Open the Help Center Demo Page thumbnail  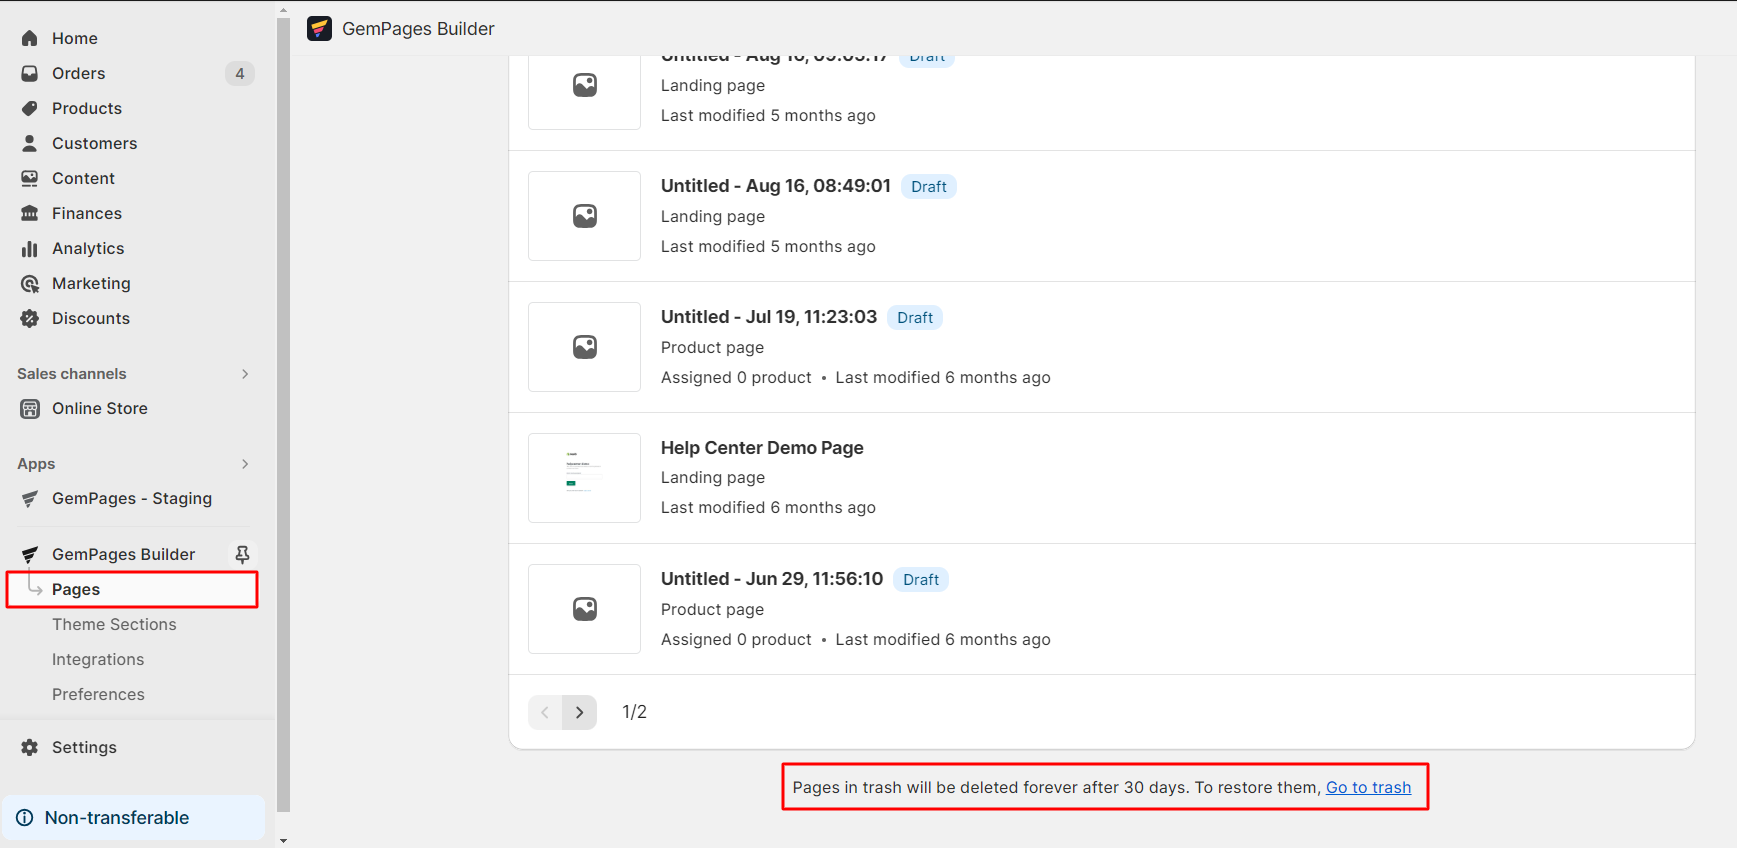pos(584,478)
